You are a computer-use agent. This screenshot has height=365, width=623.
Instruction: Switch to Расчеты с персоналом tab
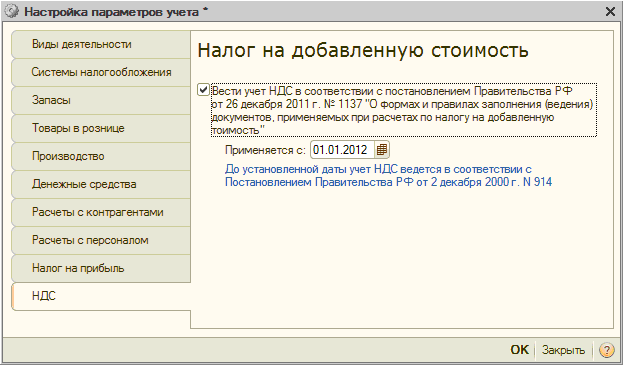coord(101,240)
